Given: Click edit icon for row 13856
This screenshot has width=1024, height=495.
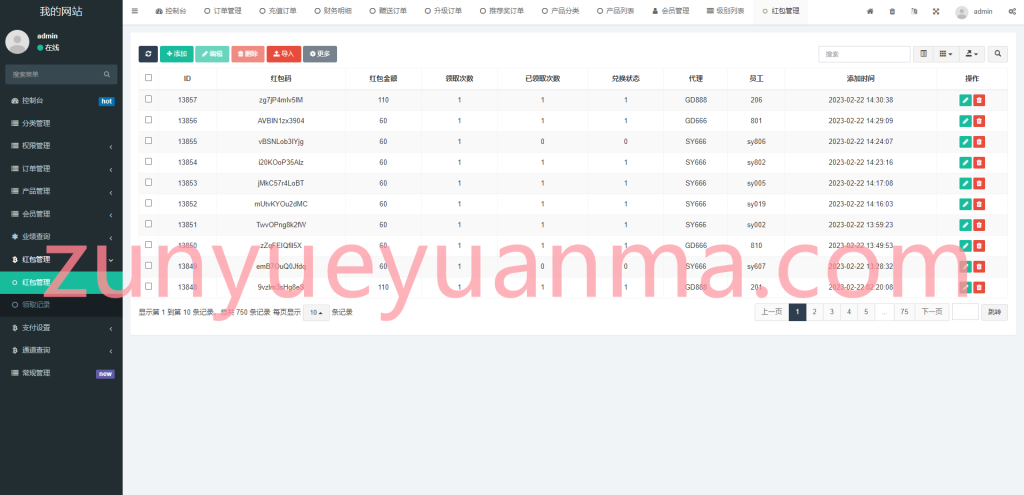Looking at the screenshot, I should pos(966,121).
